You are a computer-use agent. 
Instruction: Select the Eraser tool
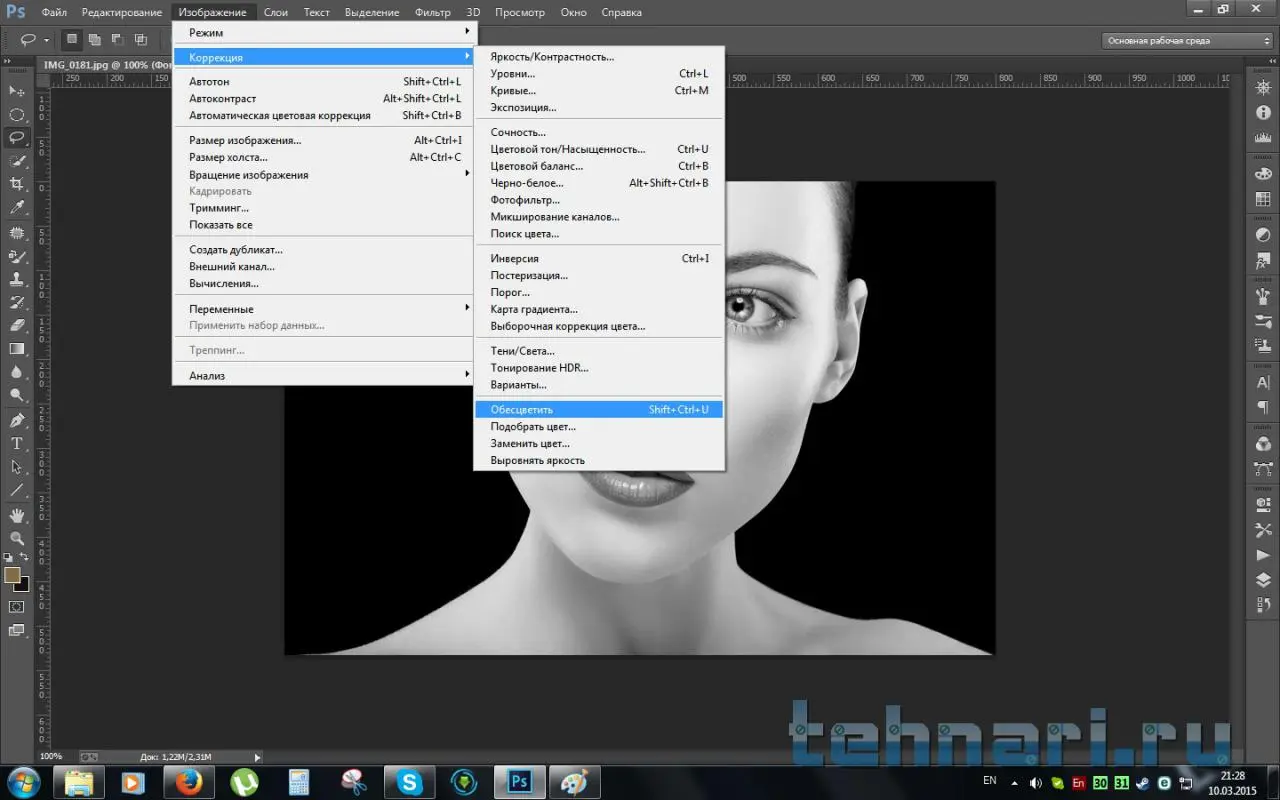17,325
